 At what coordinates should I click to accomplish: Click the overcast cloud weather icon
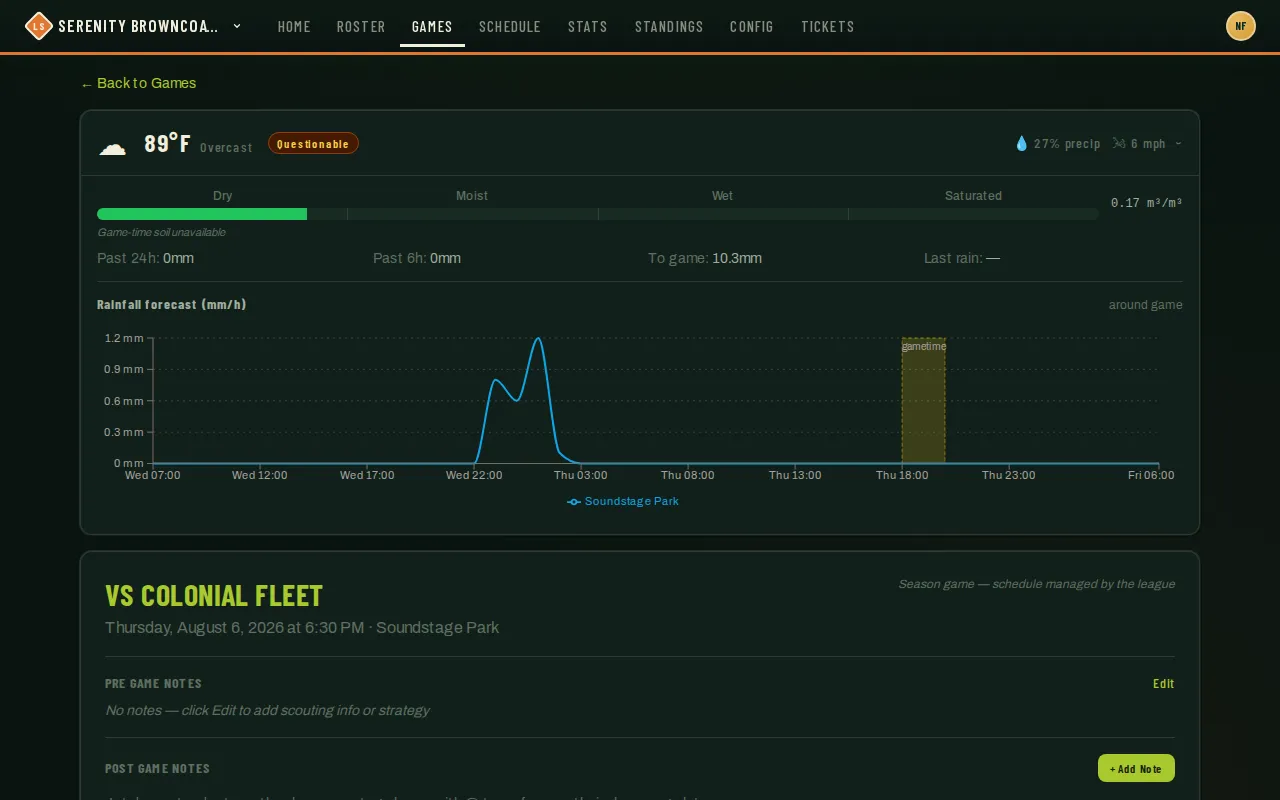tap(112, 147)
